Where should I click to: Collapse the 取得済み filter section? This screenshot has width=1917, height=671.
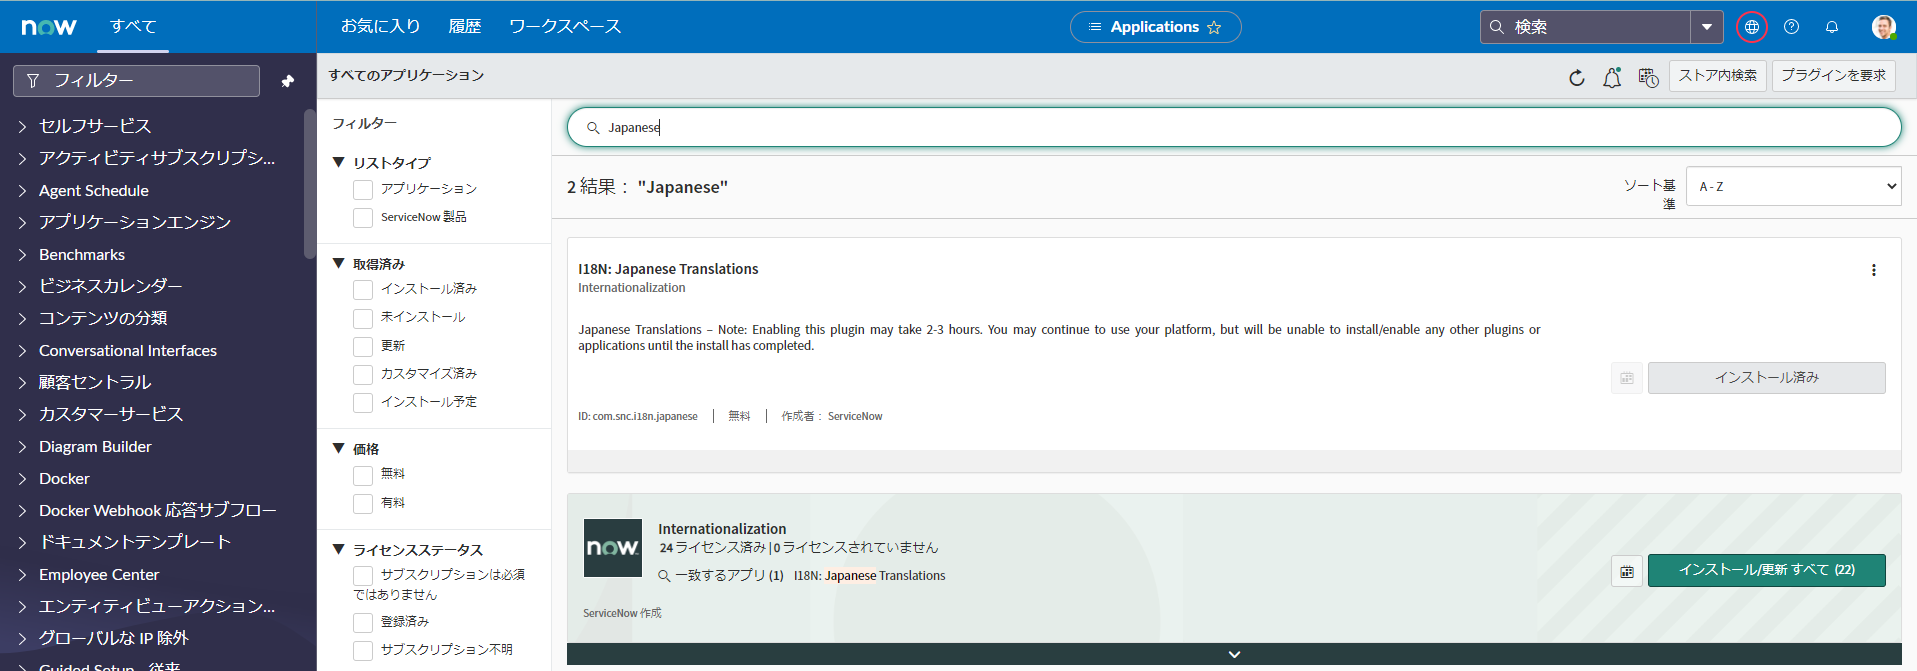339,264
